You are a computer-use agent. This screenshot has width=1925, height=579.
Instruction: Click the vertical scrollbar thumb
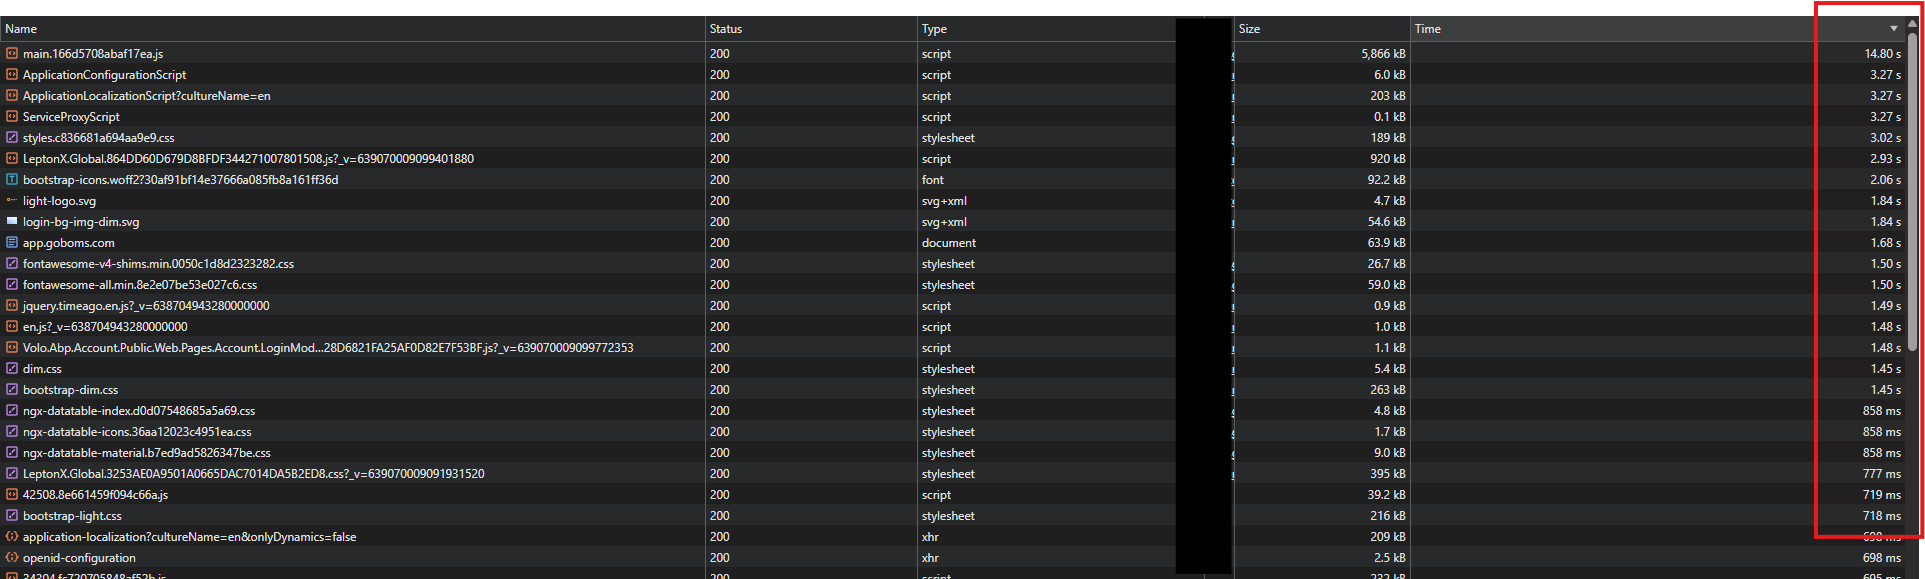point(1912,190)
